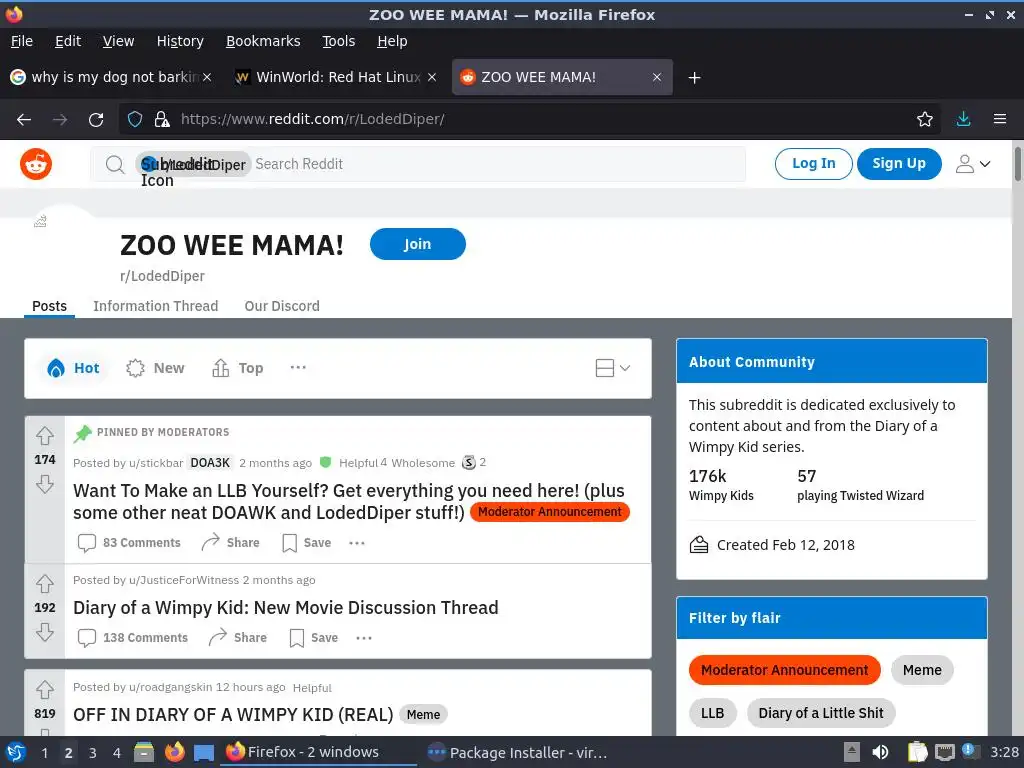Upvote the pinned LLB moderator post

pyautogui.click(x=44, y=435)
